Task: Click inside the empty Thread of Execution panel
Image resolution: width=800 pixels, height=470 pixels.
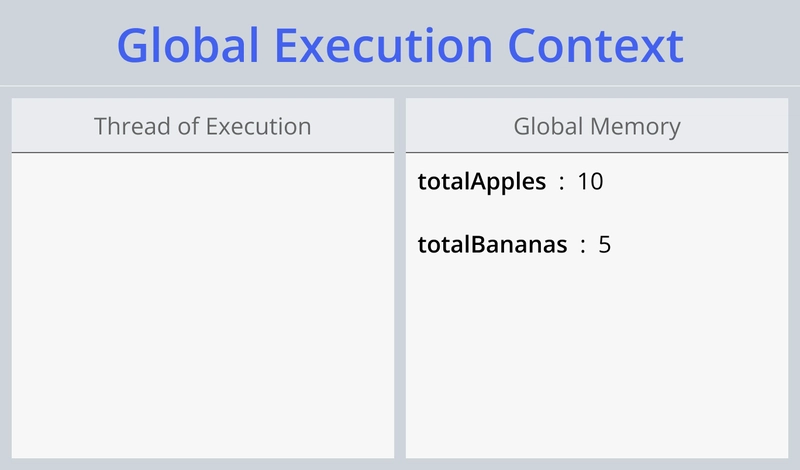Action: [x=203, y=305]
